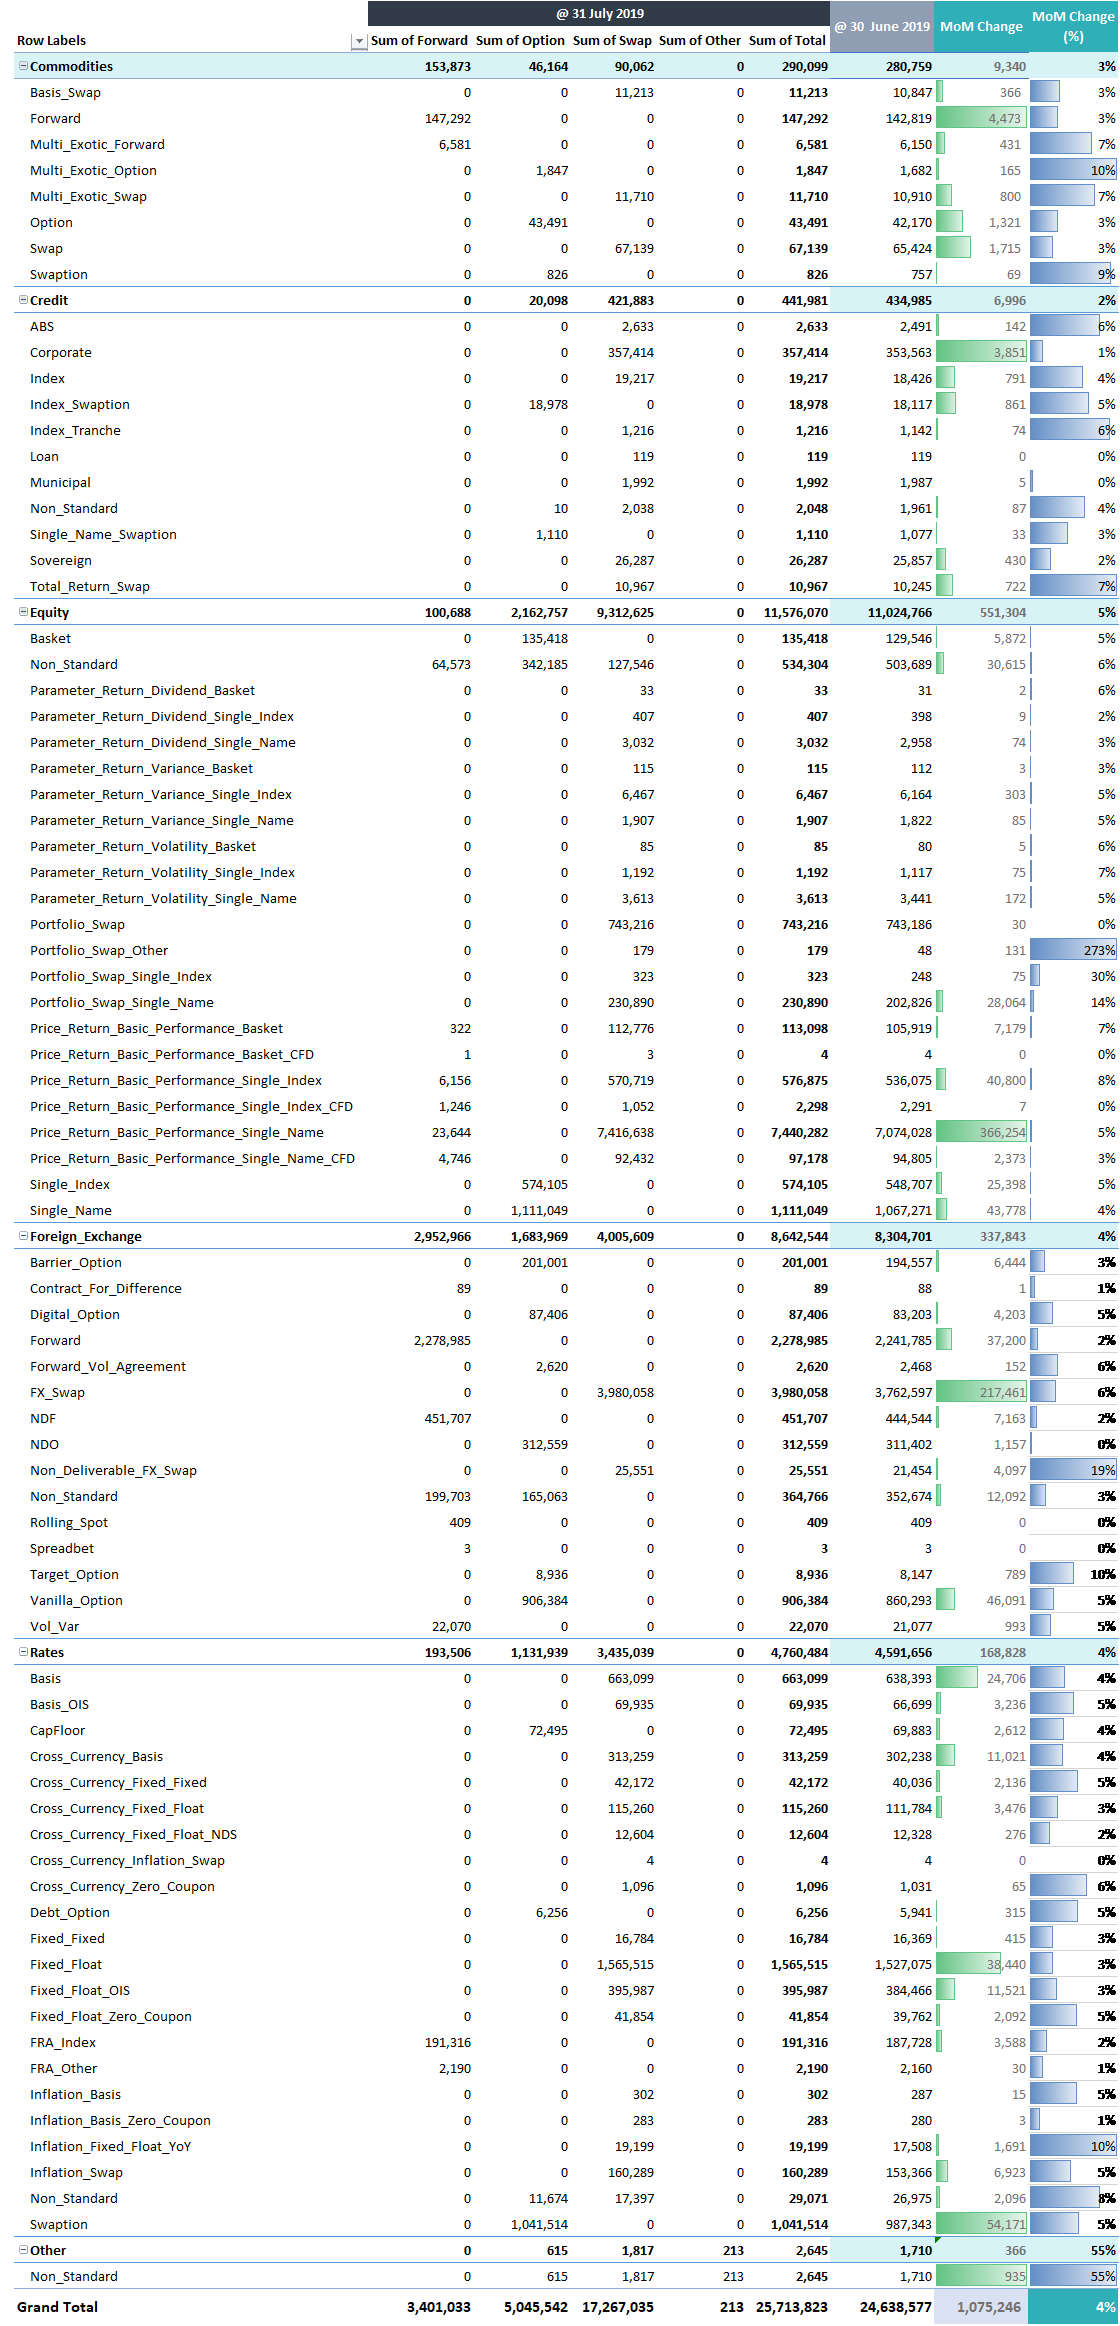Select the Corporate row label
The height and width of the screenshot is (2326, 1120).
(60, 352)
